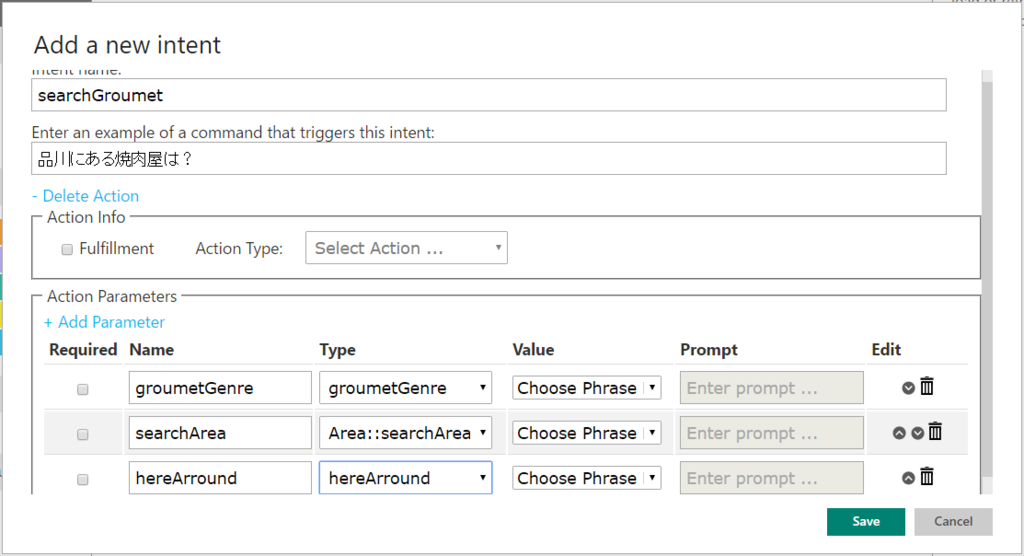1024x556 pixels.
Task: Move searchArea parameter up with arrow icon
Action: point(899,433)
